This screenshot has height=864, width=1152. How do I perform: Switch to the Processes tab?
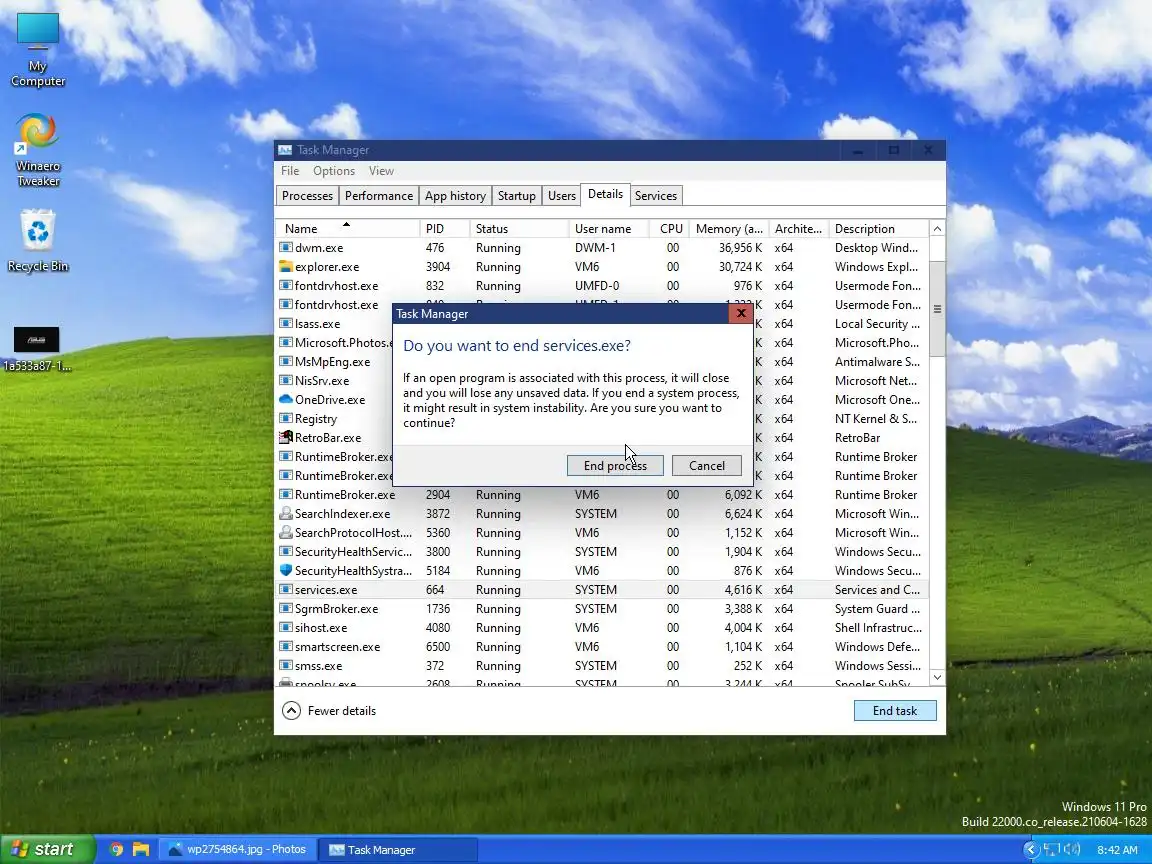307,195
